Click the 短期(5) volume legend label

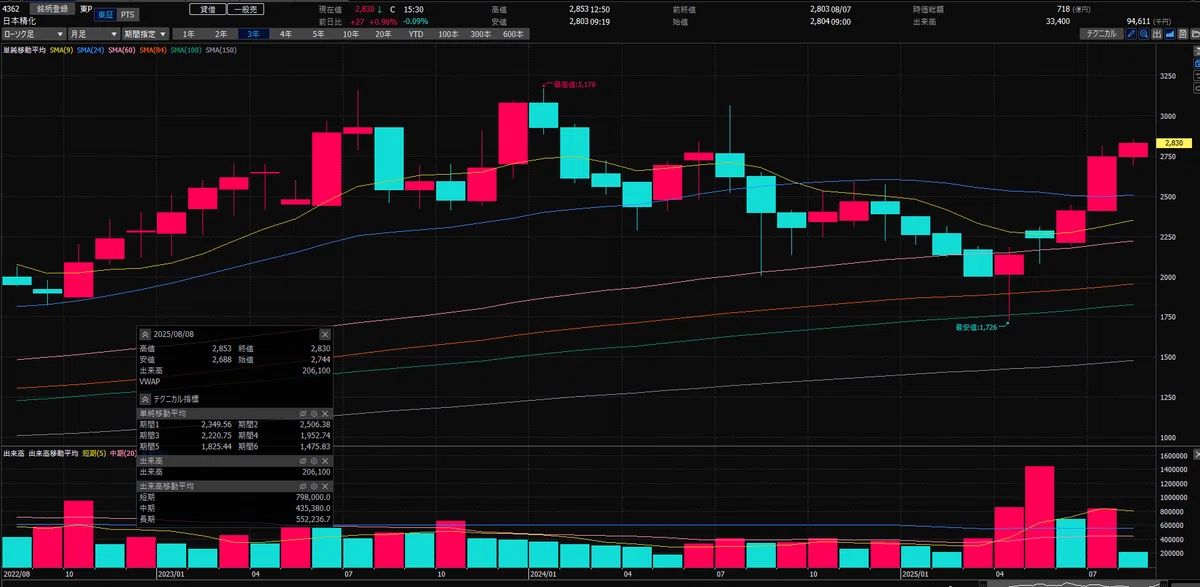pos(93,453)
